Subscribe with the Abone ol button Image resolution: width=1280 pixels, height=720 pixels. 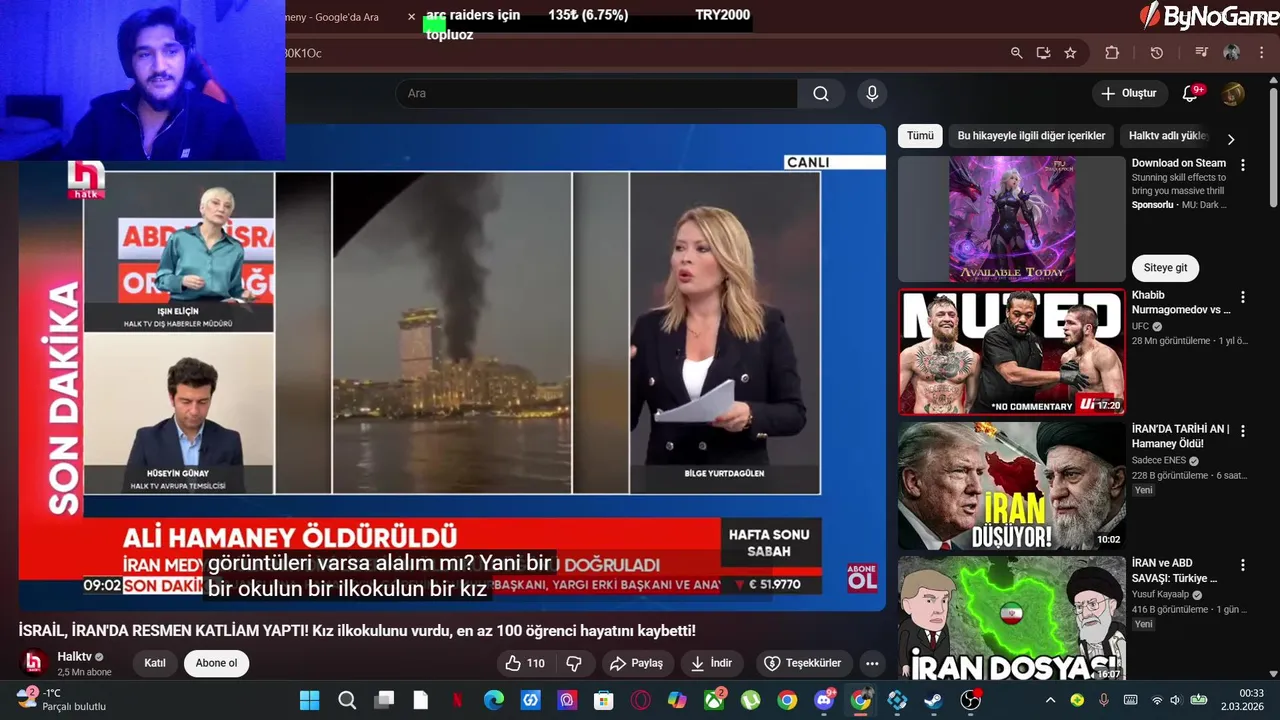pos(216,663)
